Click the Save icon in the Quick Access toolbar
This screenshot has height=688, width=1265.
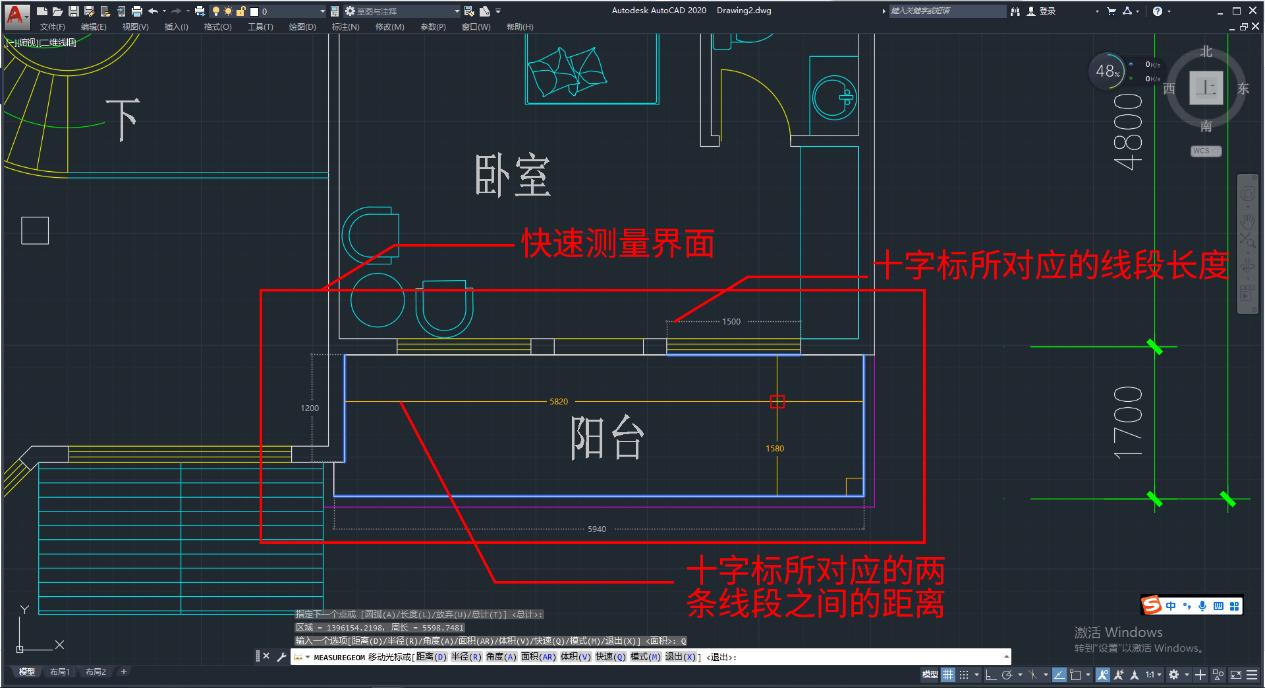pos(75,11)
